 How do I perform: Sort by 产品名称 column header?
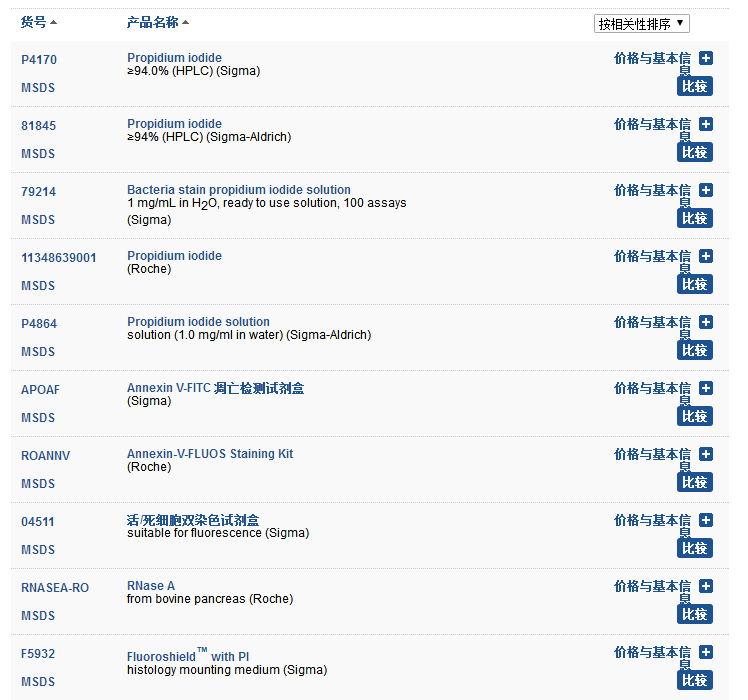pos(157,22)
